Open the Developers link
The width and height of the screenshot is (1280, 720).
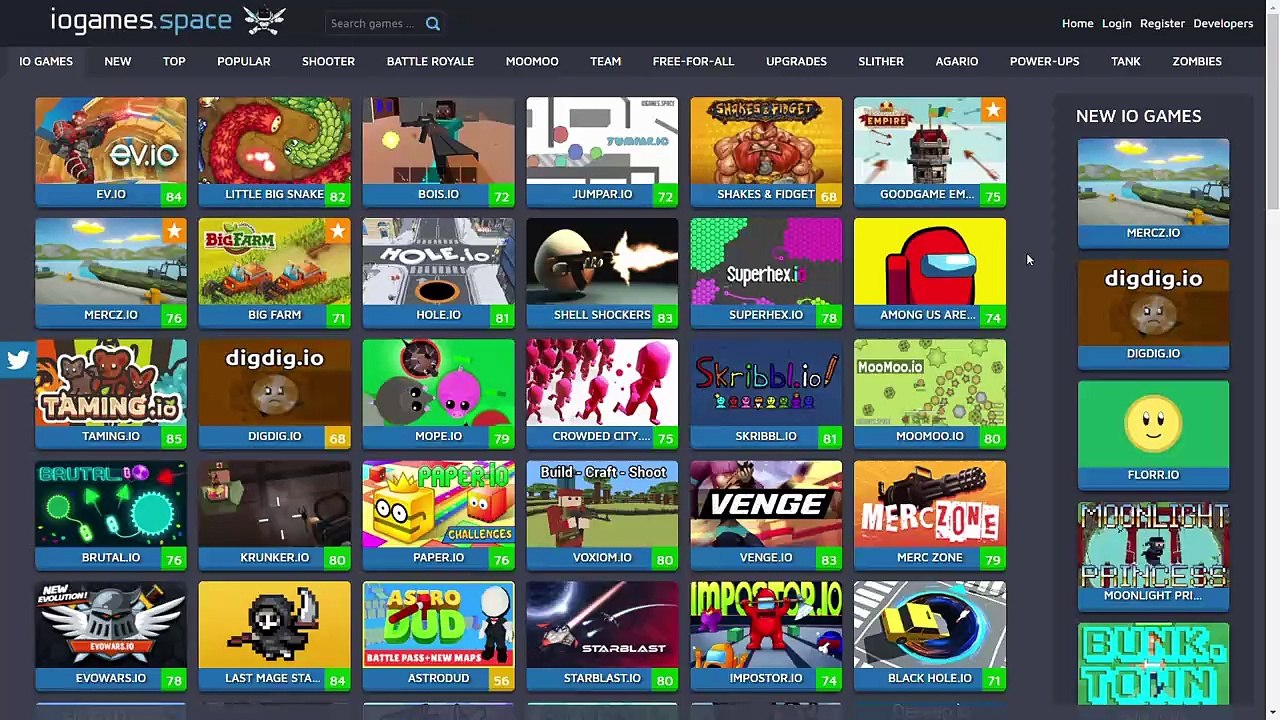[1223, 23]
